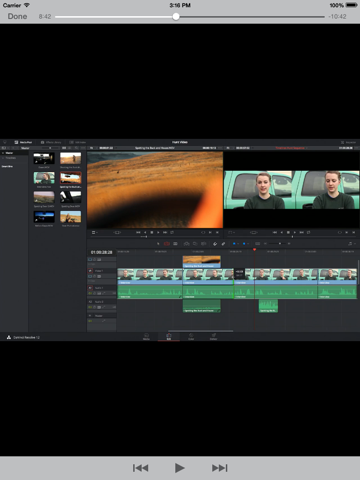This screenshot has width=360, height=480.
Task: Skip to the previous track icon
Action: [140, 468]
